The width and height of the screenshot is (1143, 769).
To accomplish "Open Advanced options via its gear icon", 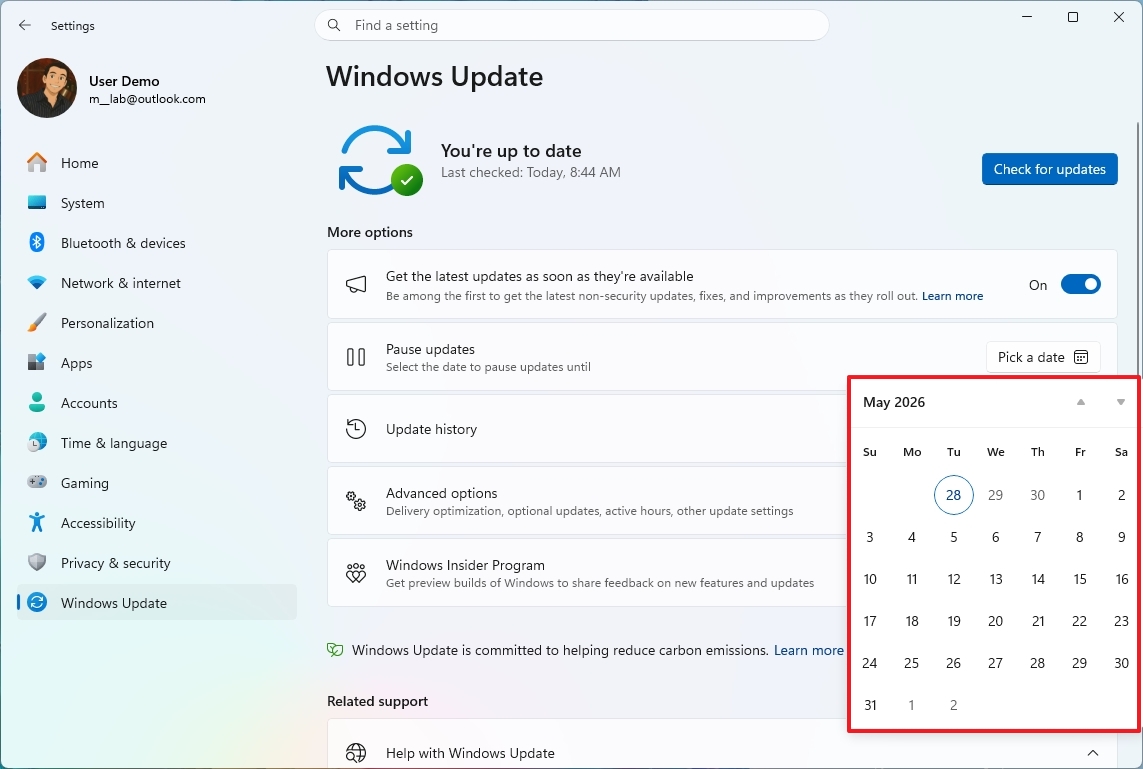I will click(x=357, y=500).
